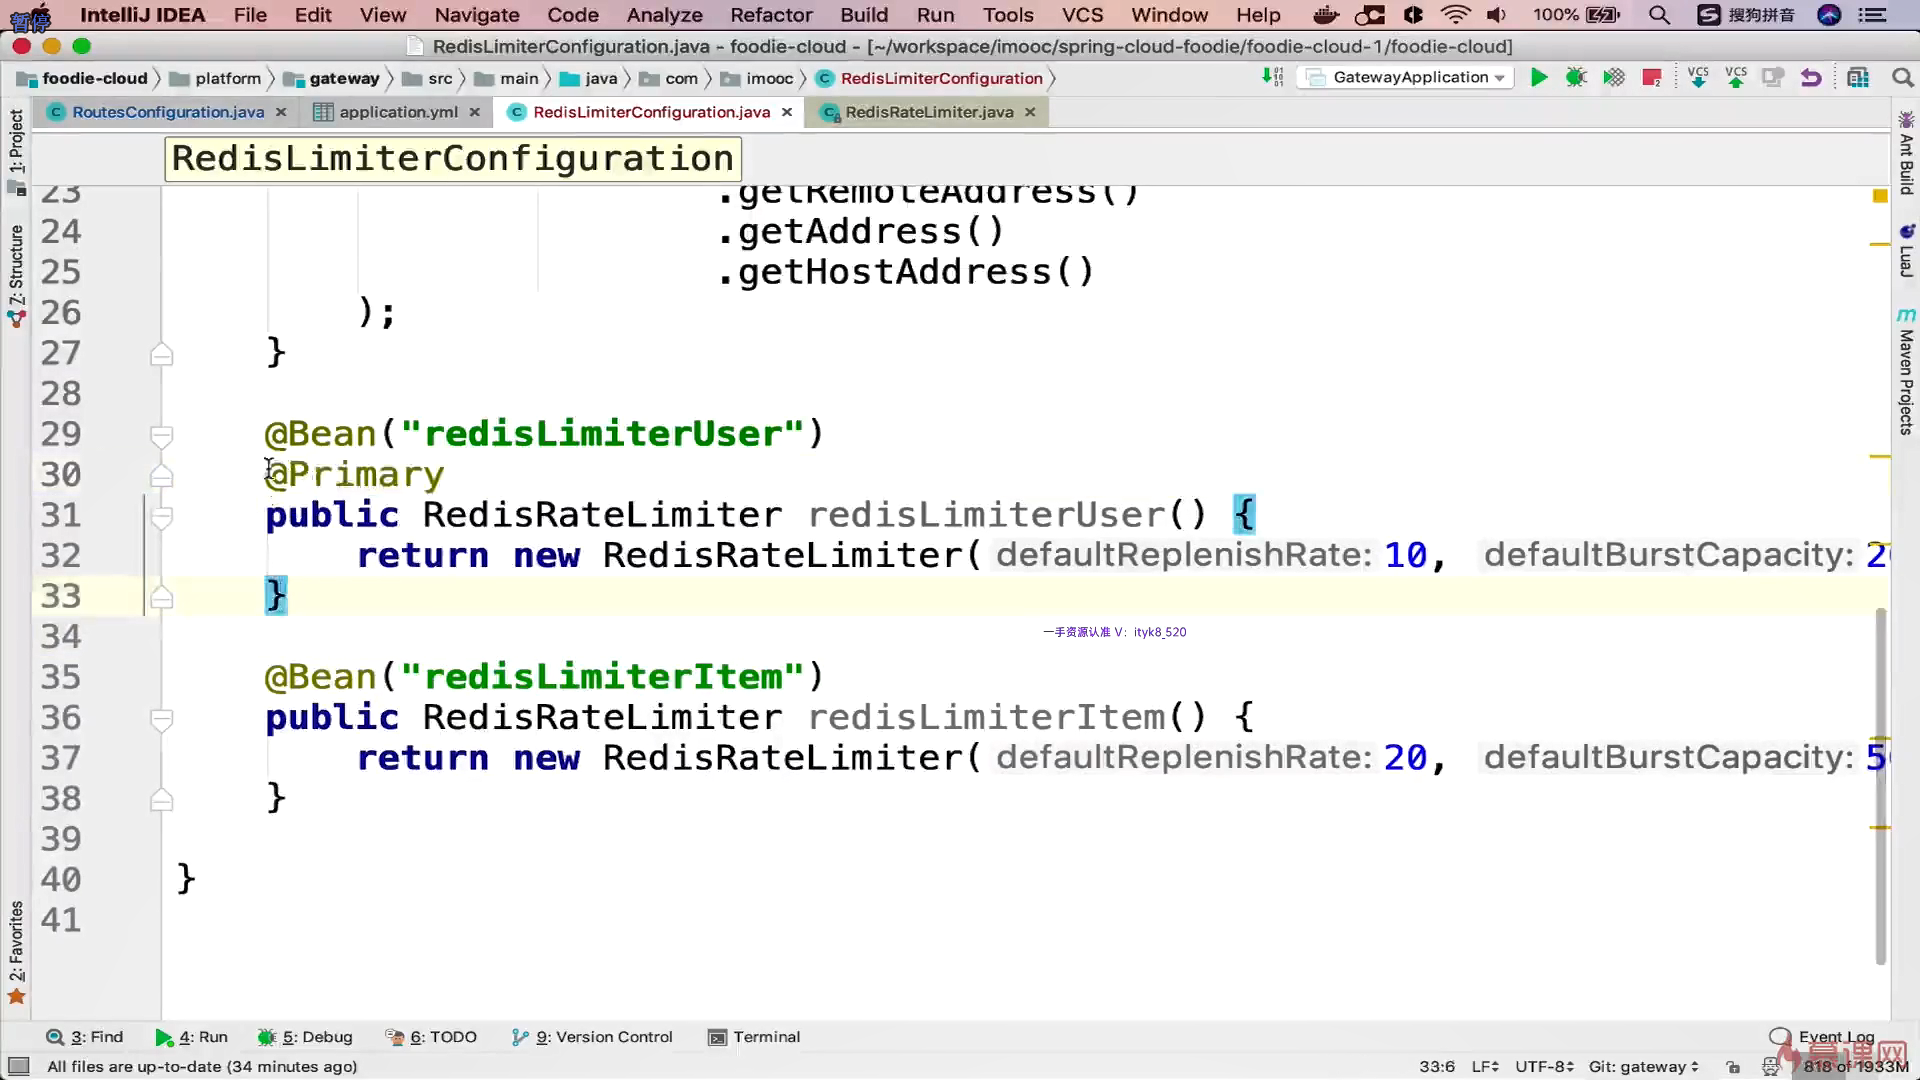Run with coverage icon
The image size is (1920, 1080).
pos(1614,78)
